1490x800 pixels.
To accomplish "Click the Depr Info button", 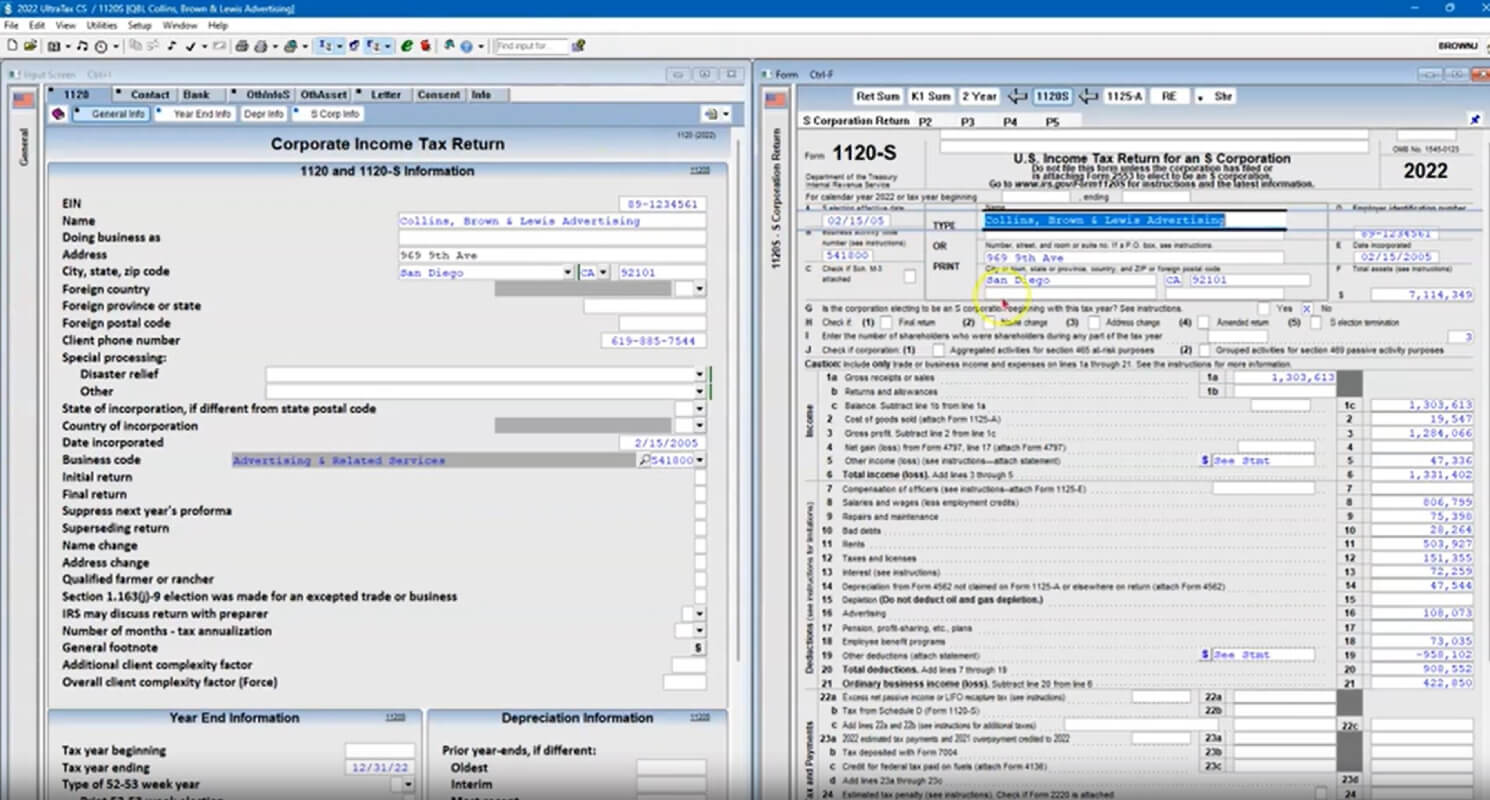I will 264,114.
